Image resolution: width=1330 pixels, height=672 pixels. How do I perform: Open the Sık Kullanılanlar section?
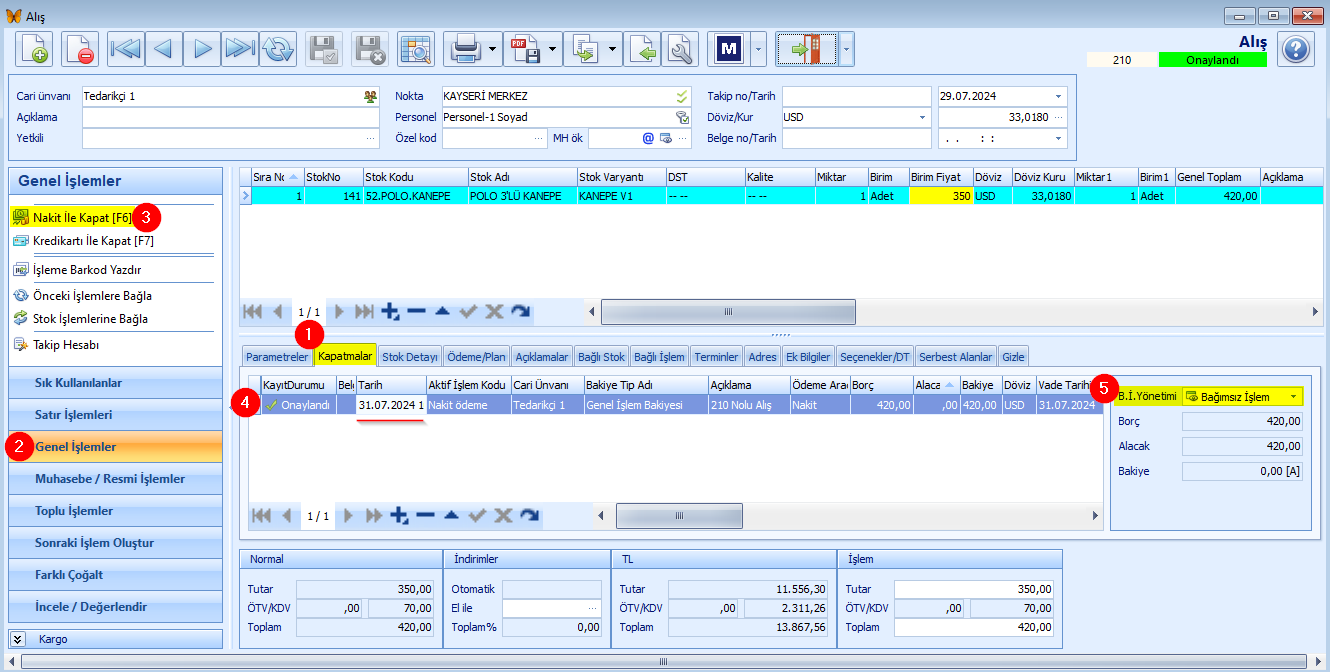tap(115, 383)
